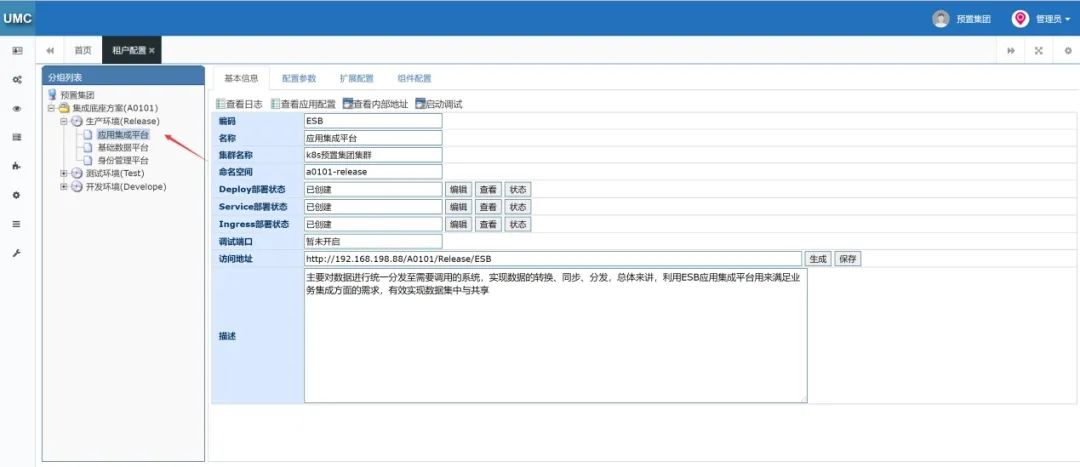
Task: Click the tab scroll-right double arrow
Action: point(1011,50)
